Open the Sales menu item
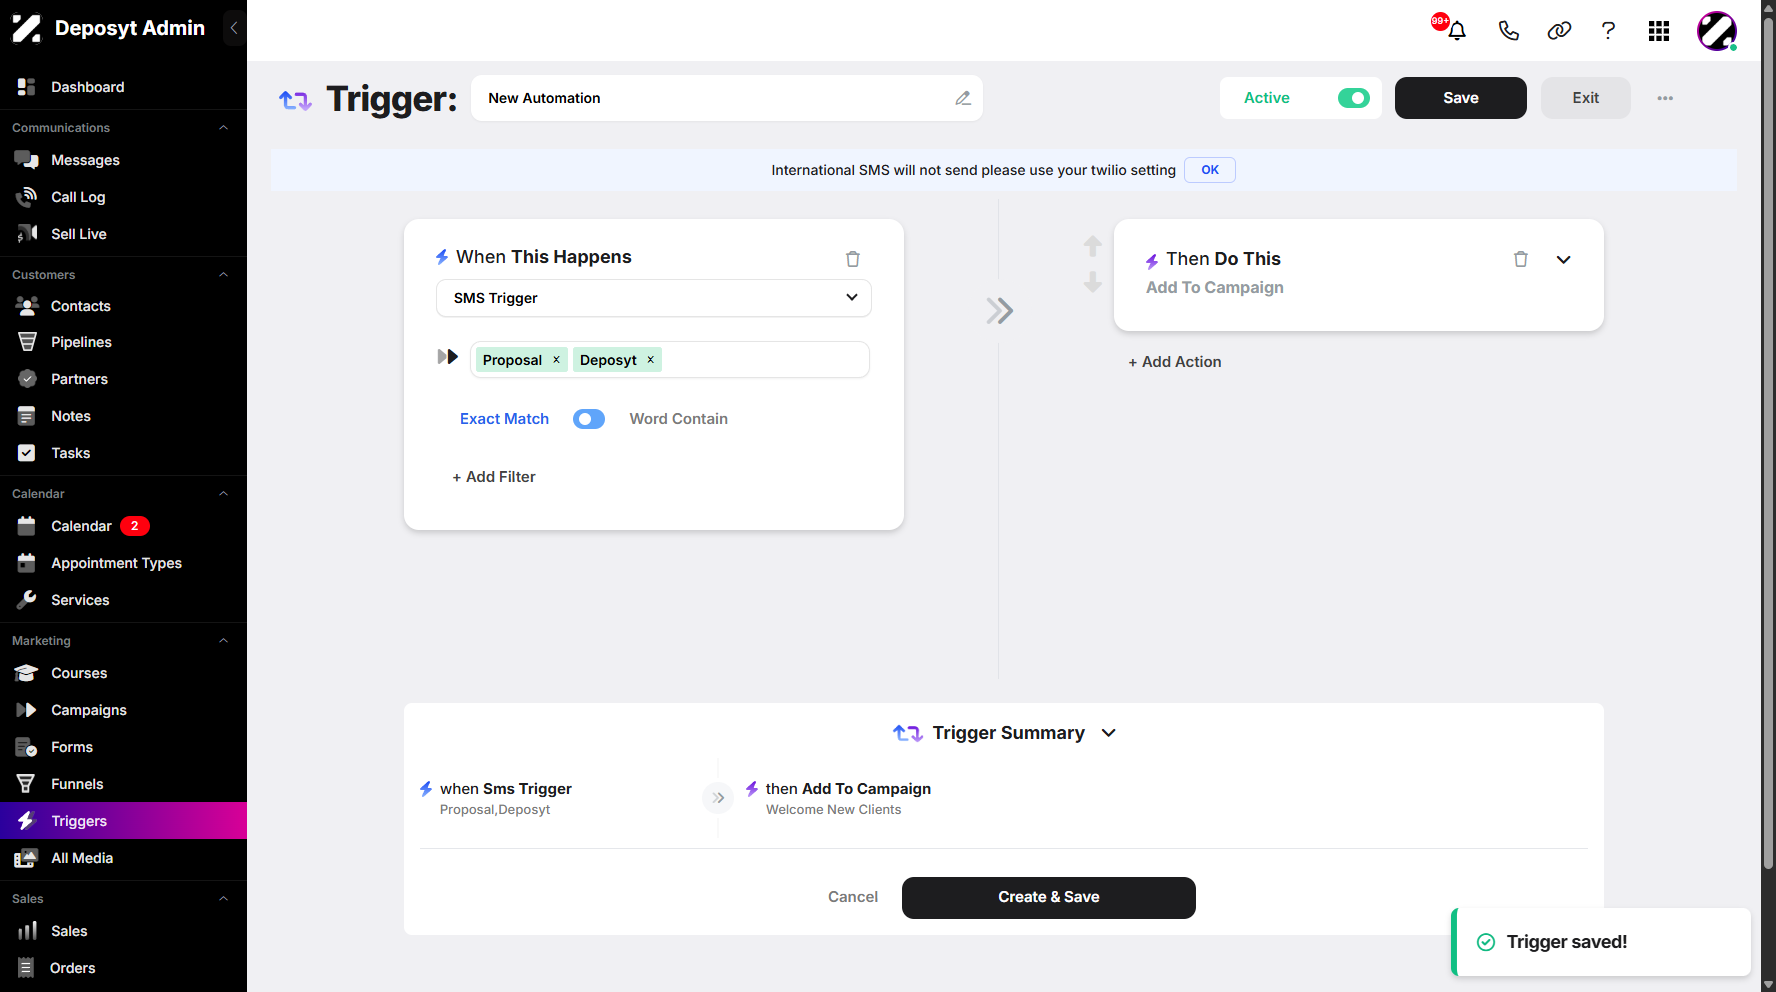The height and width of the screenshot is (992, 1776). 123,931
